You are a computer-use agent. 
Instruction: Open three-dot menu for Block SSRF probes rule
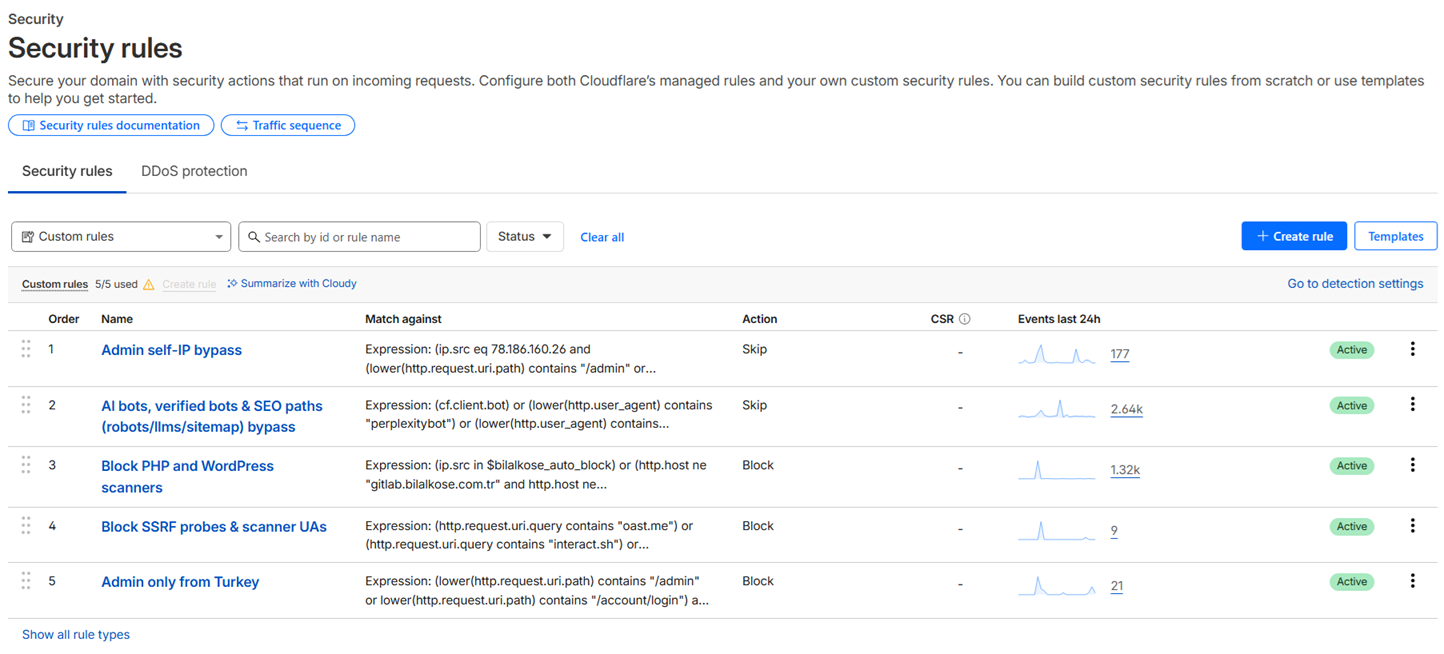click(1412, 526)
